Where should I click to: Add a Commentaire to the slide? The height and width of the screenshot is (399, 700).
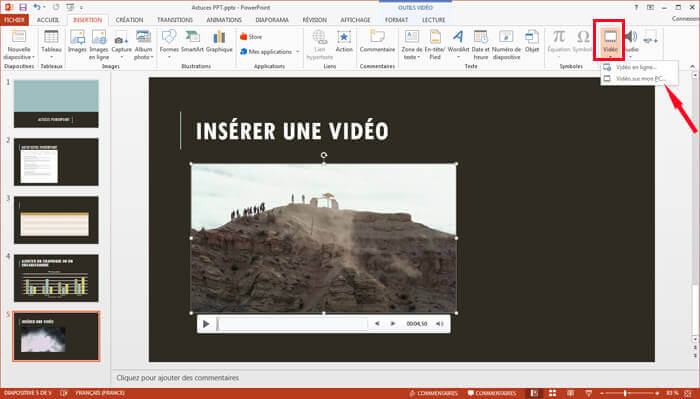377,42
